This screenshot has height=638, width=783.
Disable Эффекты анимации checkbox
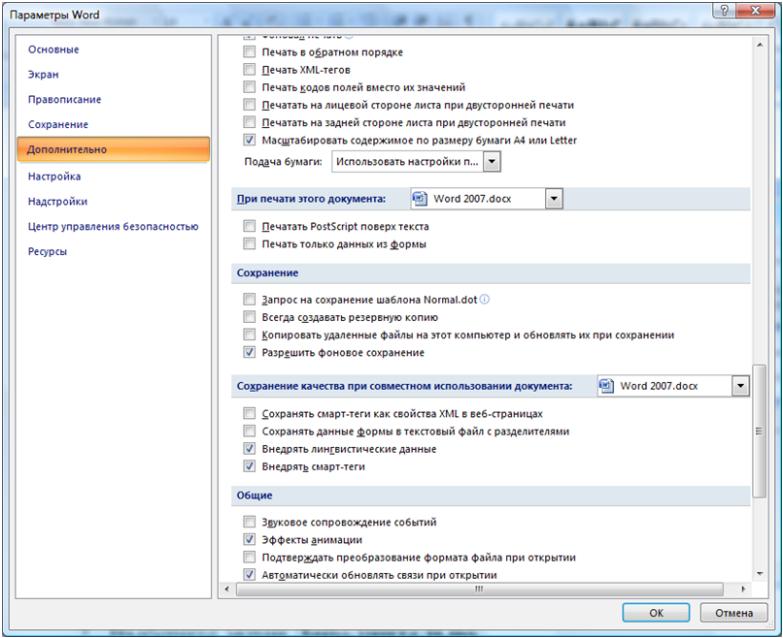[249, 540]
